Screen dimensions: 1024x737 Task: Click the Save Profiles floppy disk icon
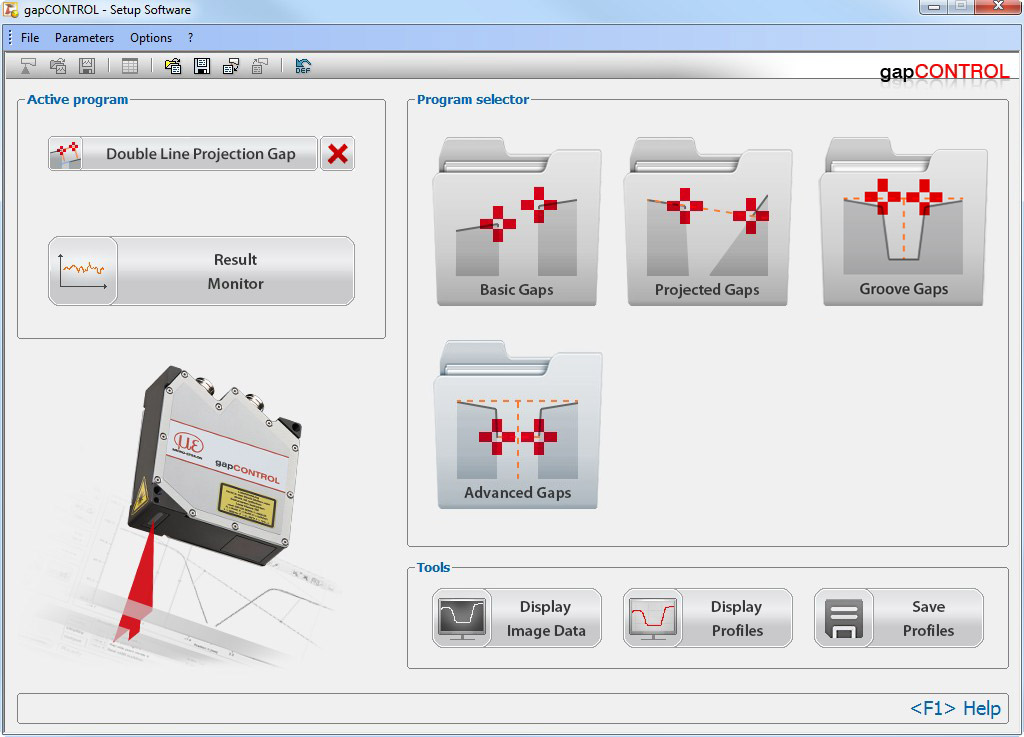point(844,618)
